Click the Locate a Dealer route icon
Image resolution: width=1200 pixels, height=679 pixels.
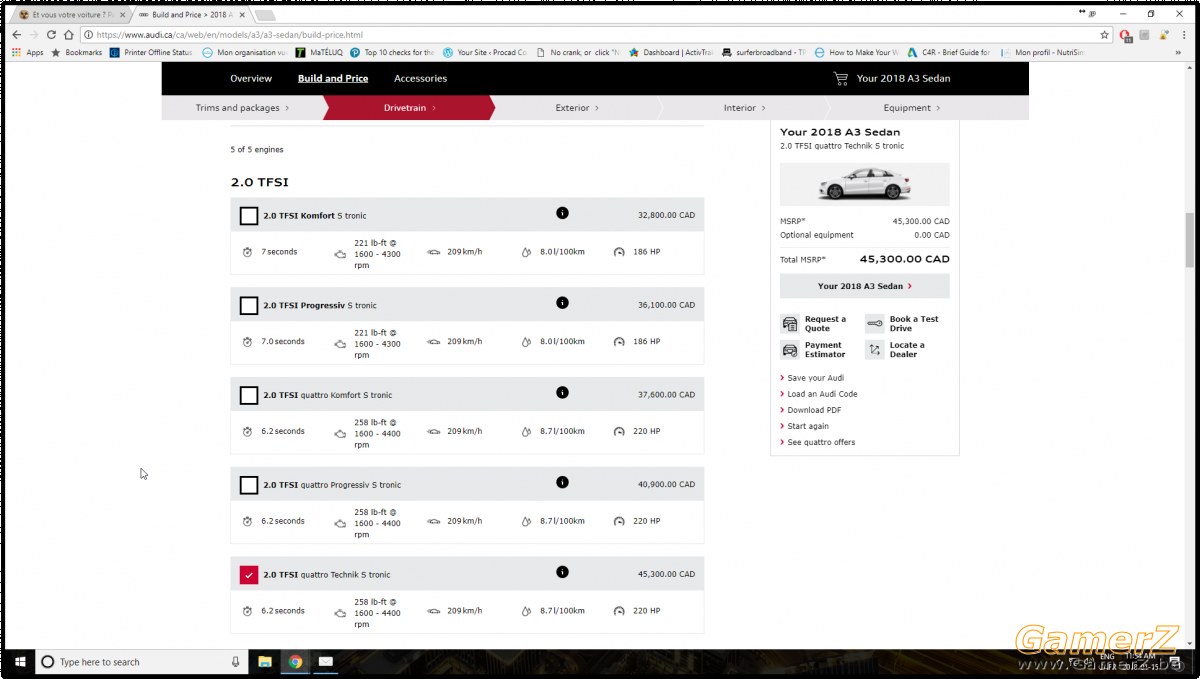[x=874, y=350]
